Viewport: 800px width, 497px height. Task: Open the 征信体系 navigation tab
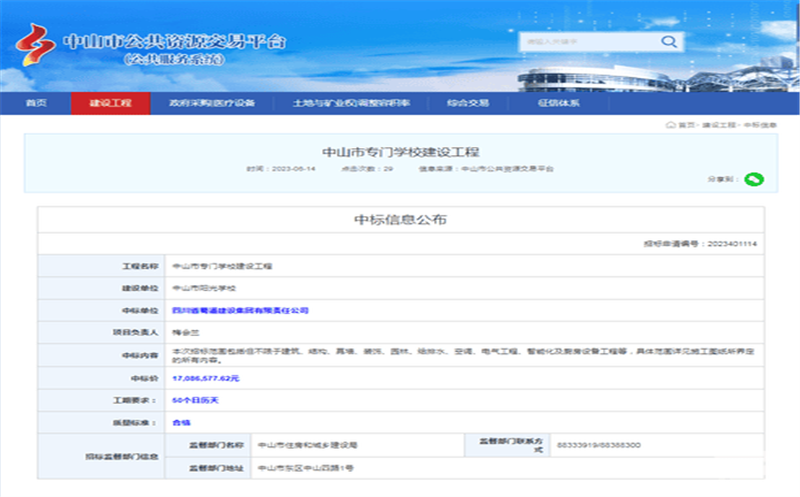point(558,103)
